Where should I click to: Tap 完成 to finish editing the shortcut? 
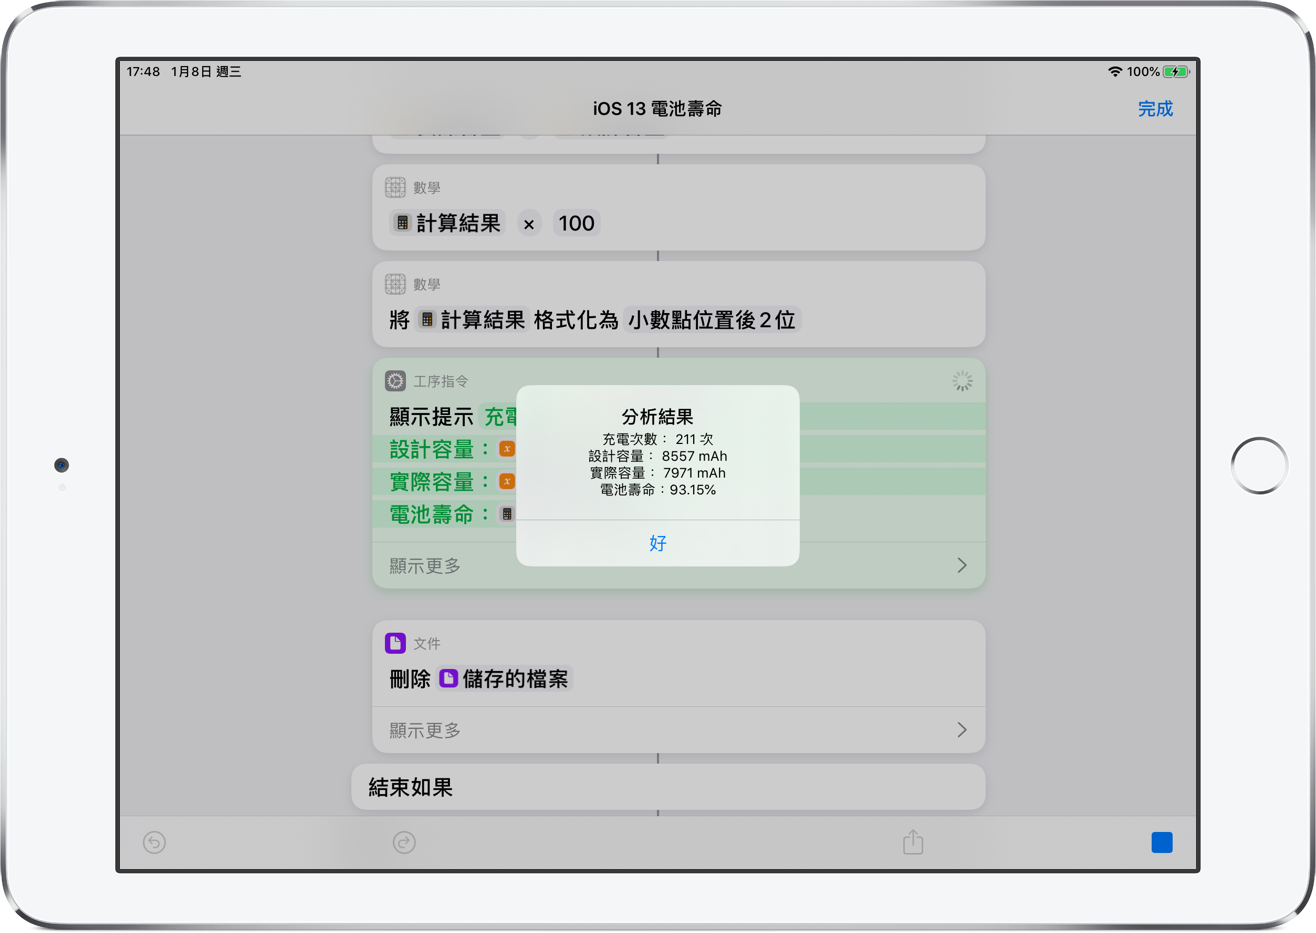point(1155,109)
